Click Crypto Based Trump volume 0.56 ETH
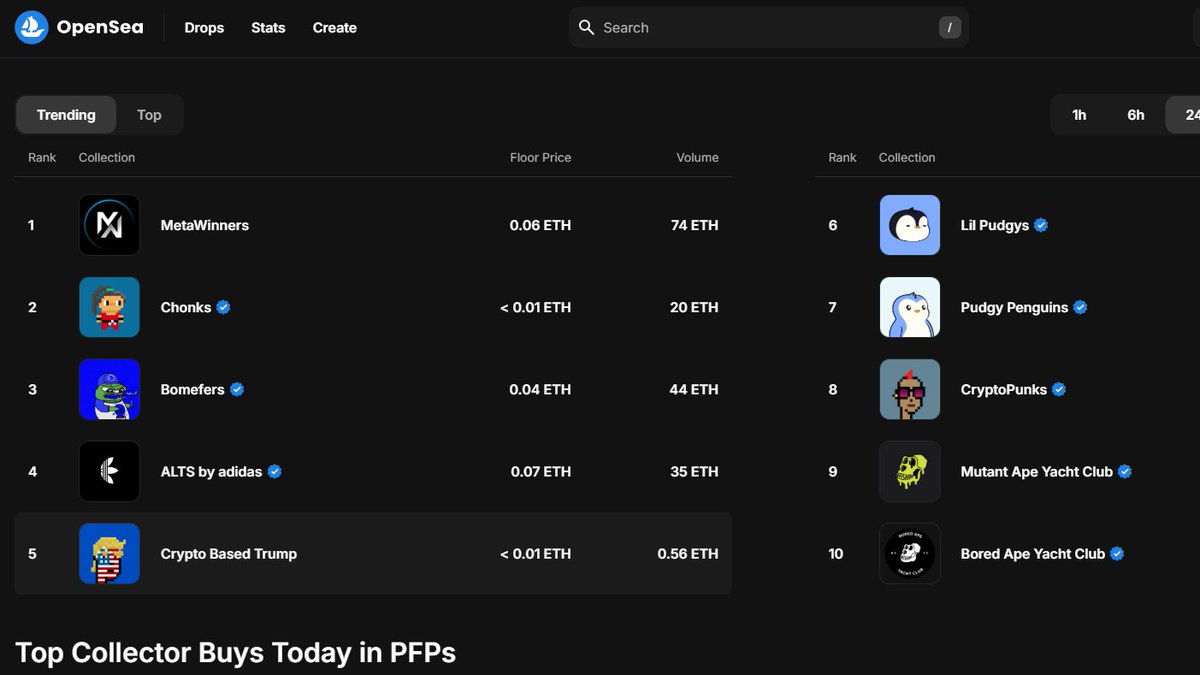This screenshot has width=1200, height=675. tap(688, 553)
